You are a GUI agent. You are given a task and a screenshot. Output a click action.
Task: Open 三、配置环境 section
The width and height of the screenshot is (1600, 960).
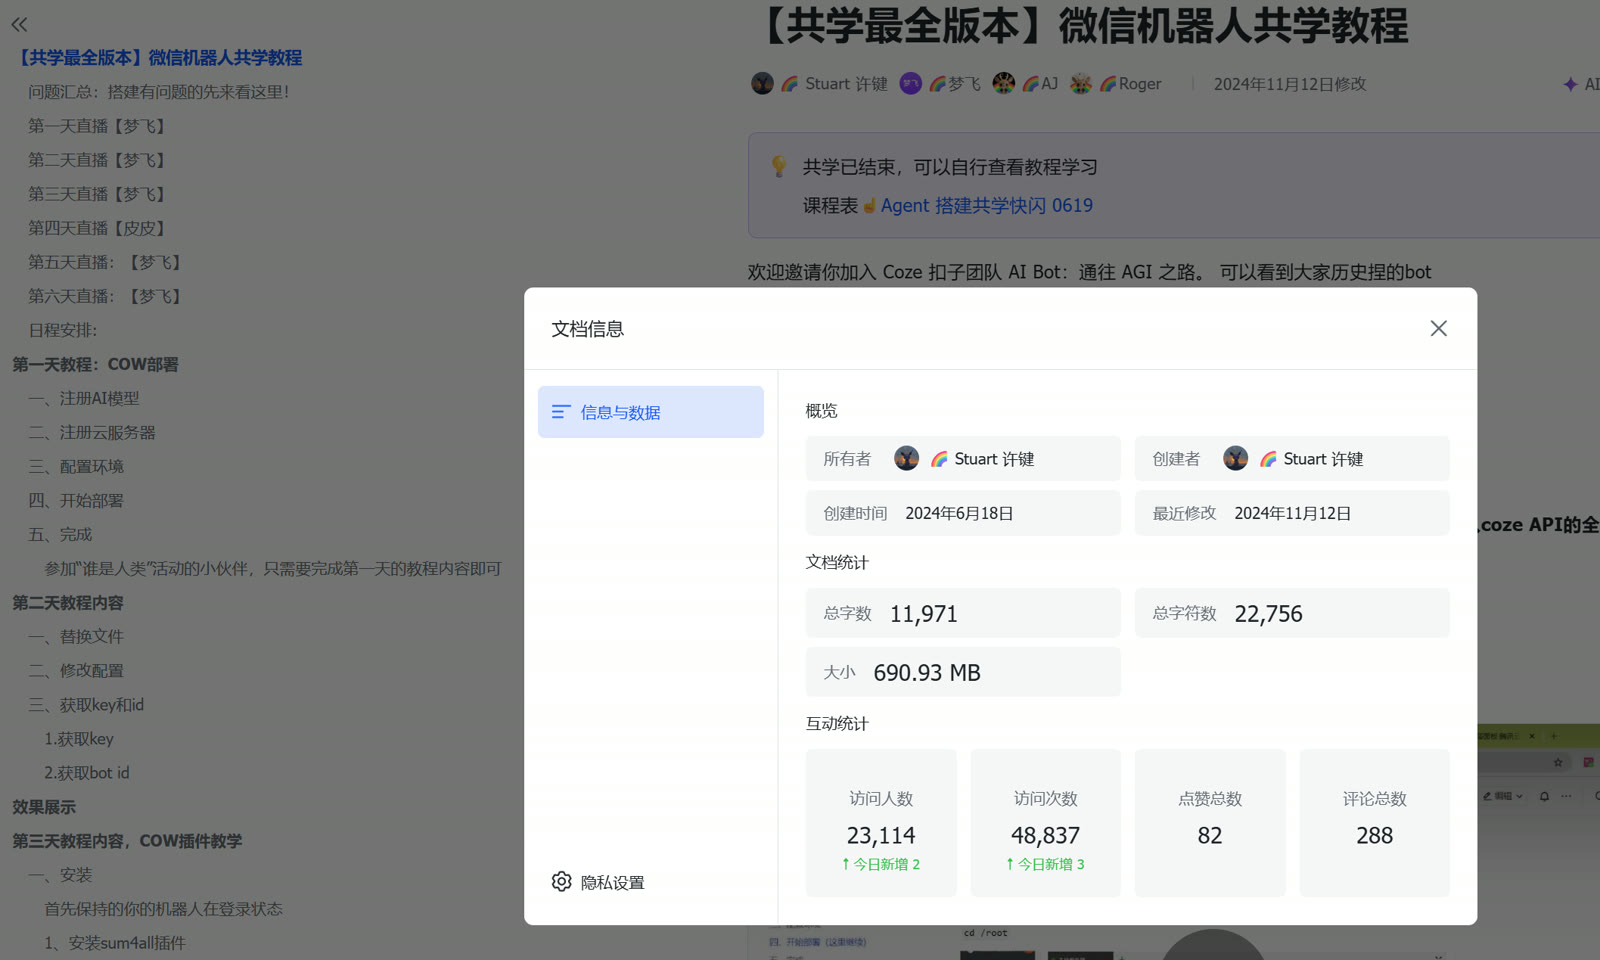tap(76, 466)
